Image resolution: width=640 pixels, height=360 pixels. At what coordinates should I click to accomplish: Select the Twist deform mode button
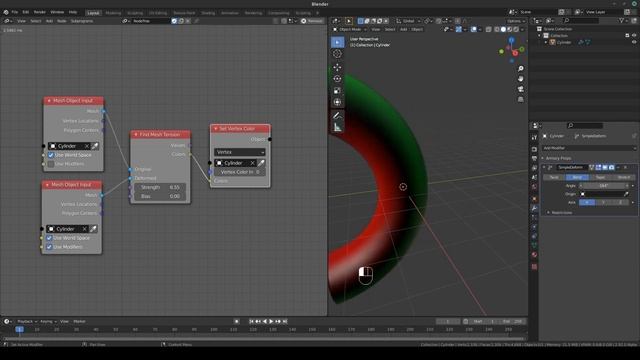tap(554, 177)
